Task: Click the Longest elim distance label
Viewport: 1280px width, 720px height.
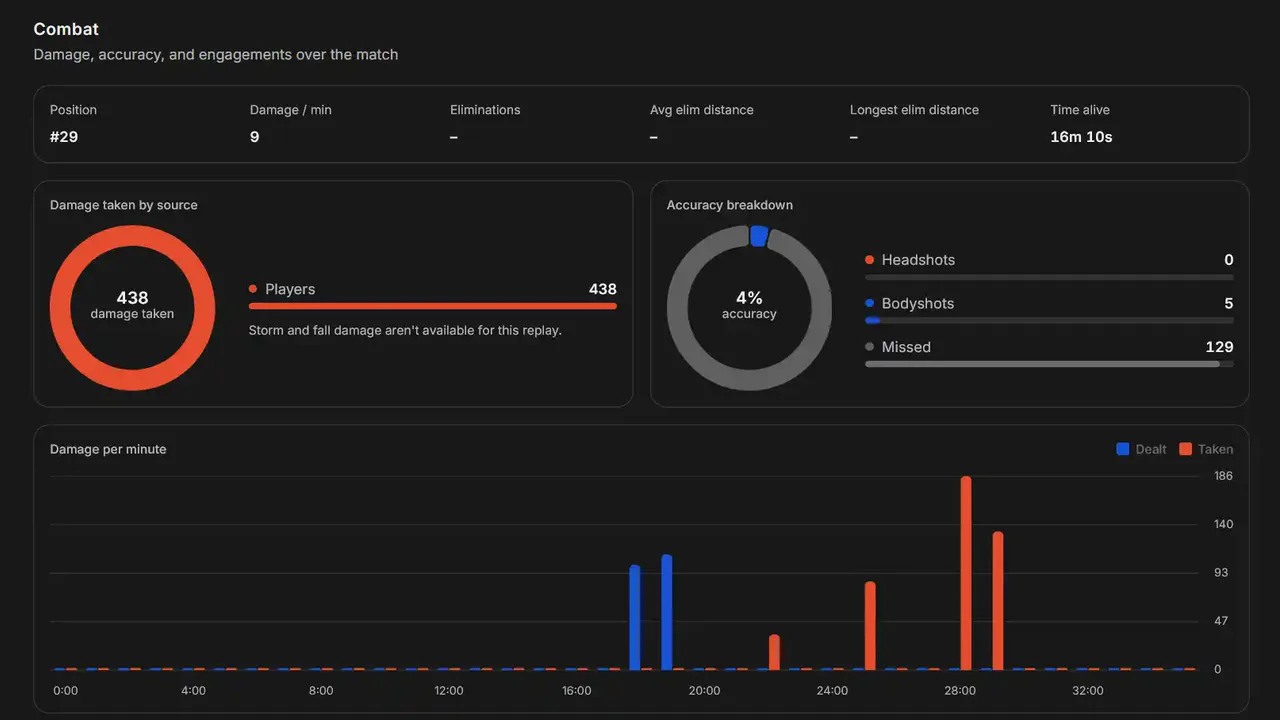Action: tap(914, 110)
